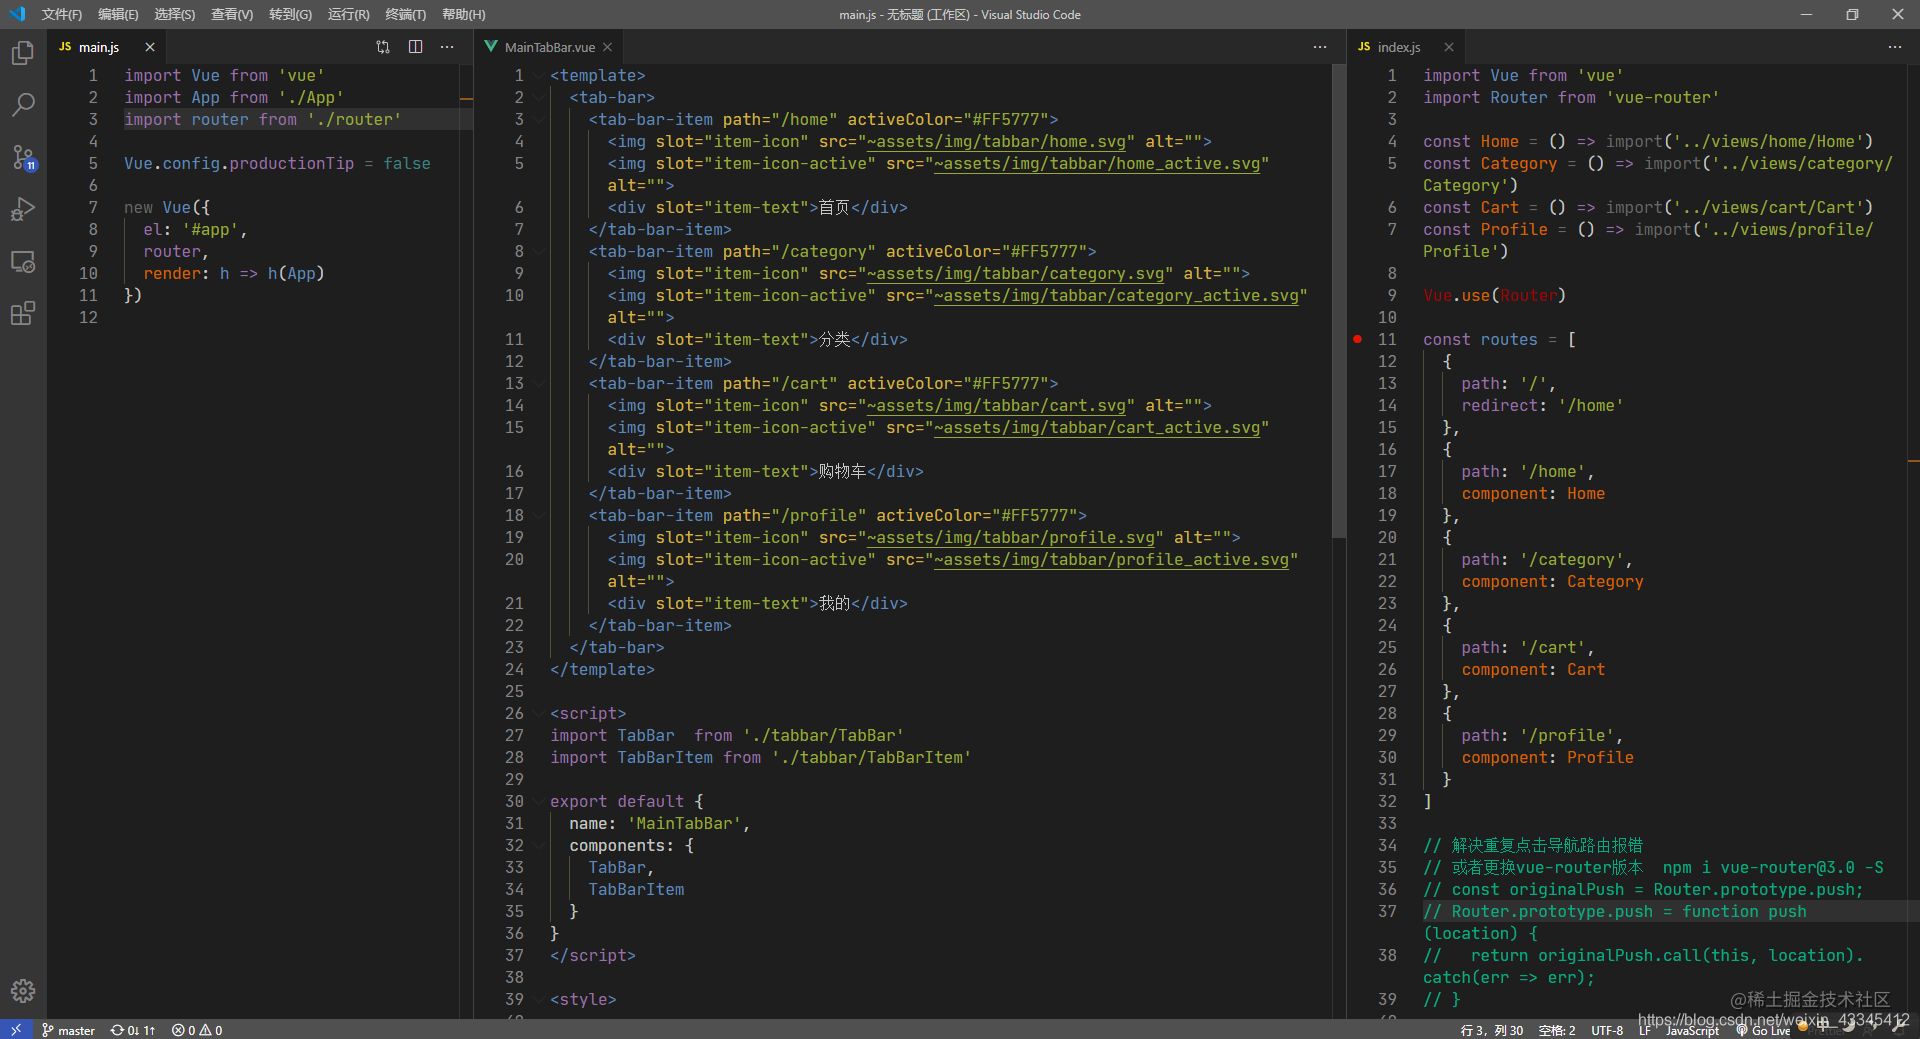This screenshot has height=1039, width=1920.
Task: Split the main.js editor to the right
Action: click(x=415, y=47)
